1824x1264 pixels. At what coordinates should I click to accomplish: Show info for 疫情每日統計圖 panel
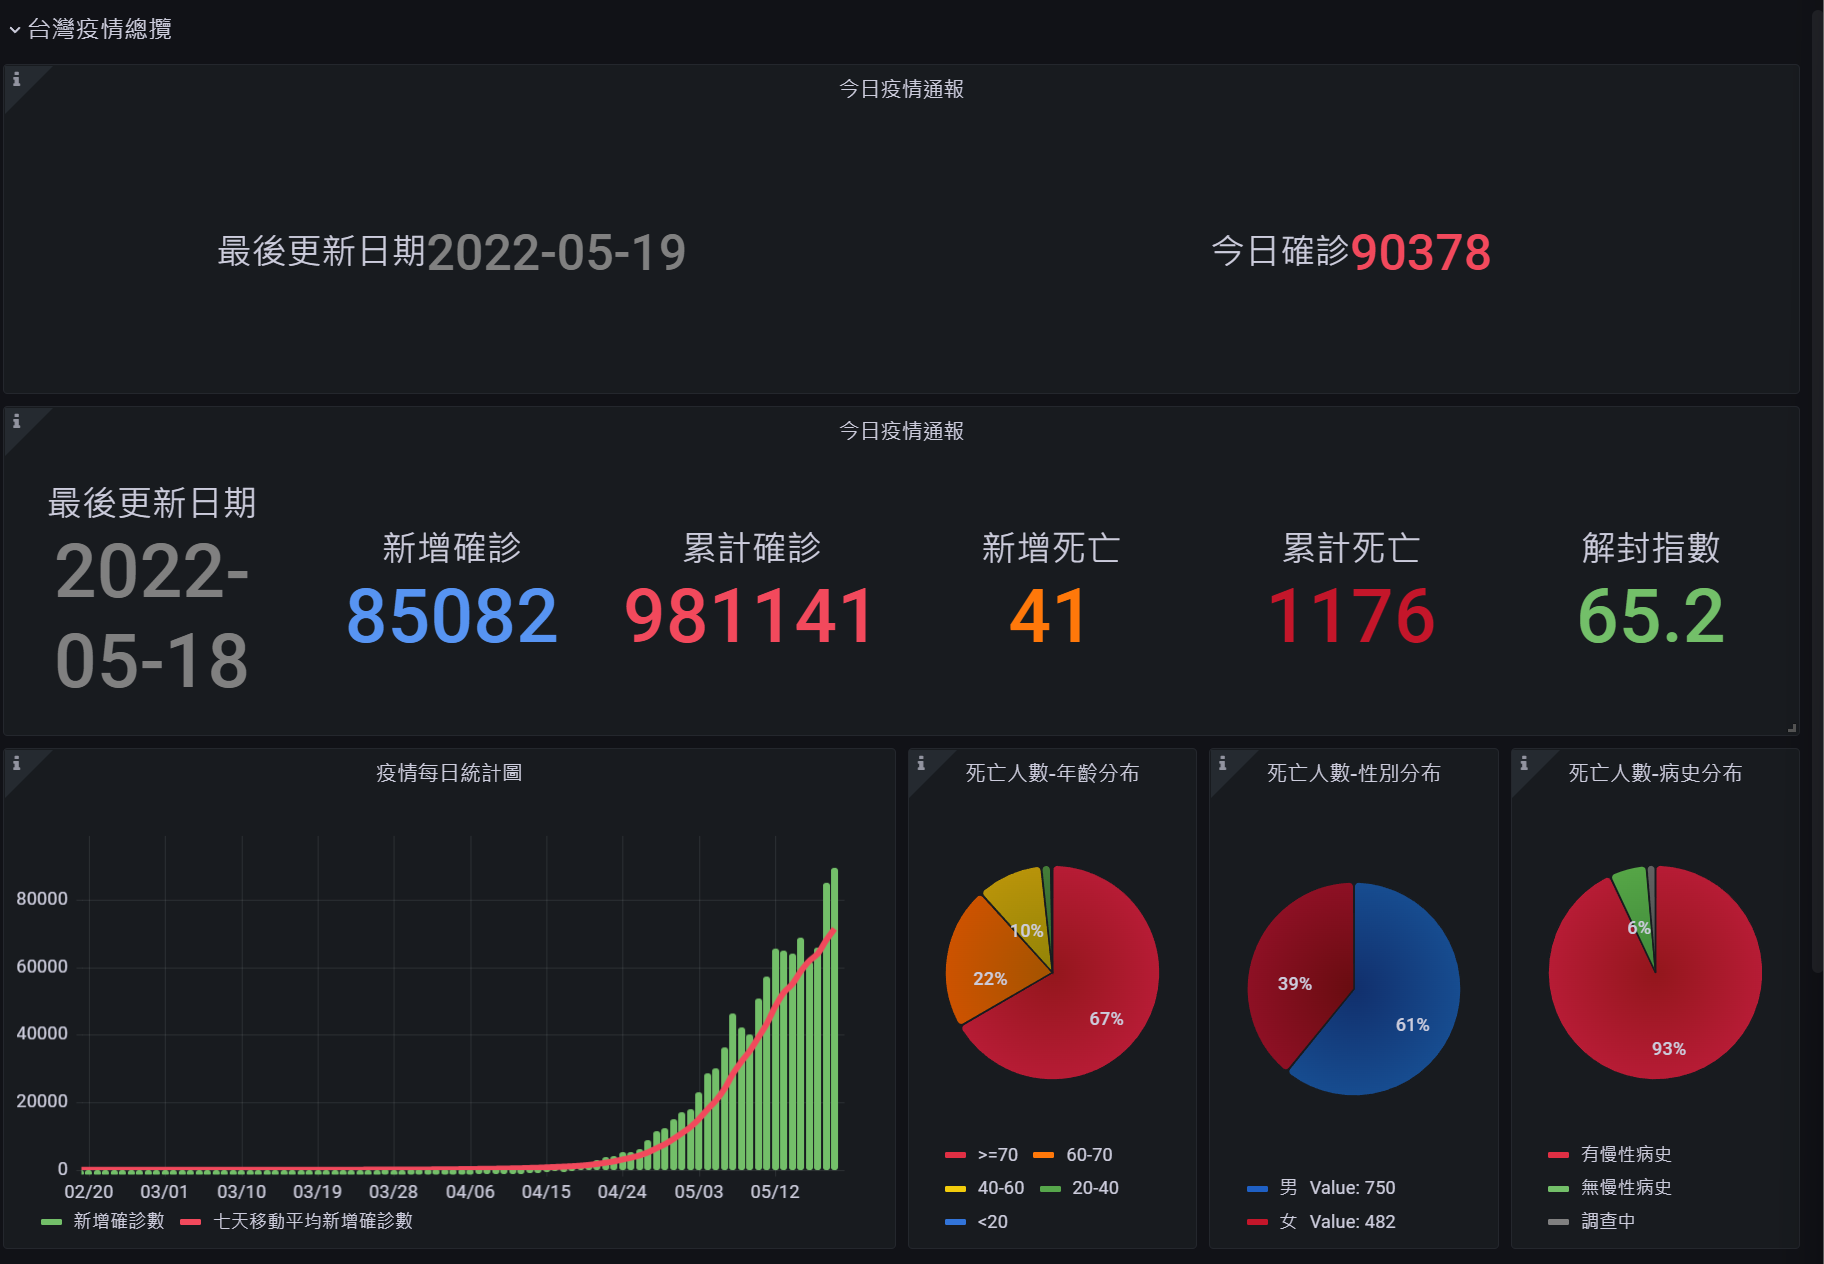click(16, 764)
